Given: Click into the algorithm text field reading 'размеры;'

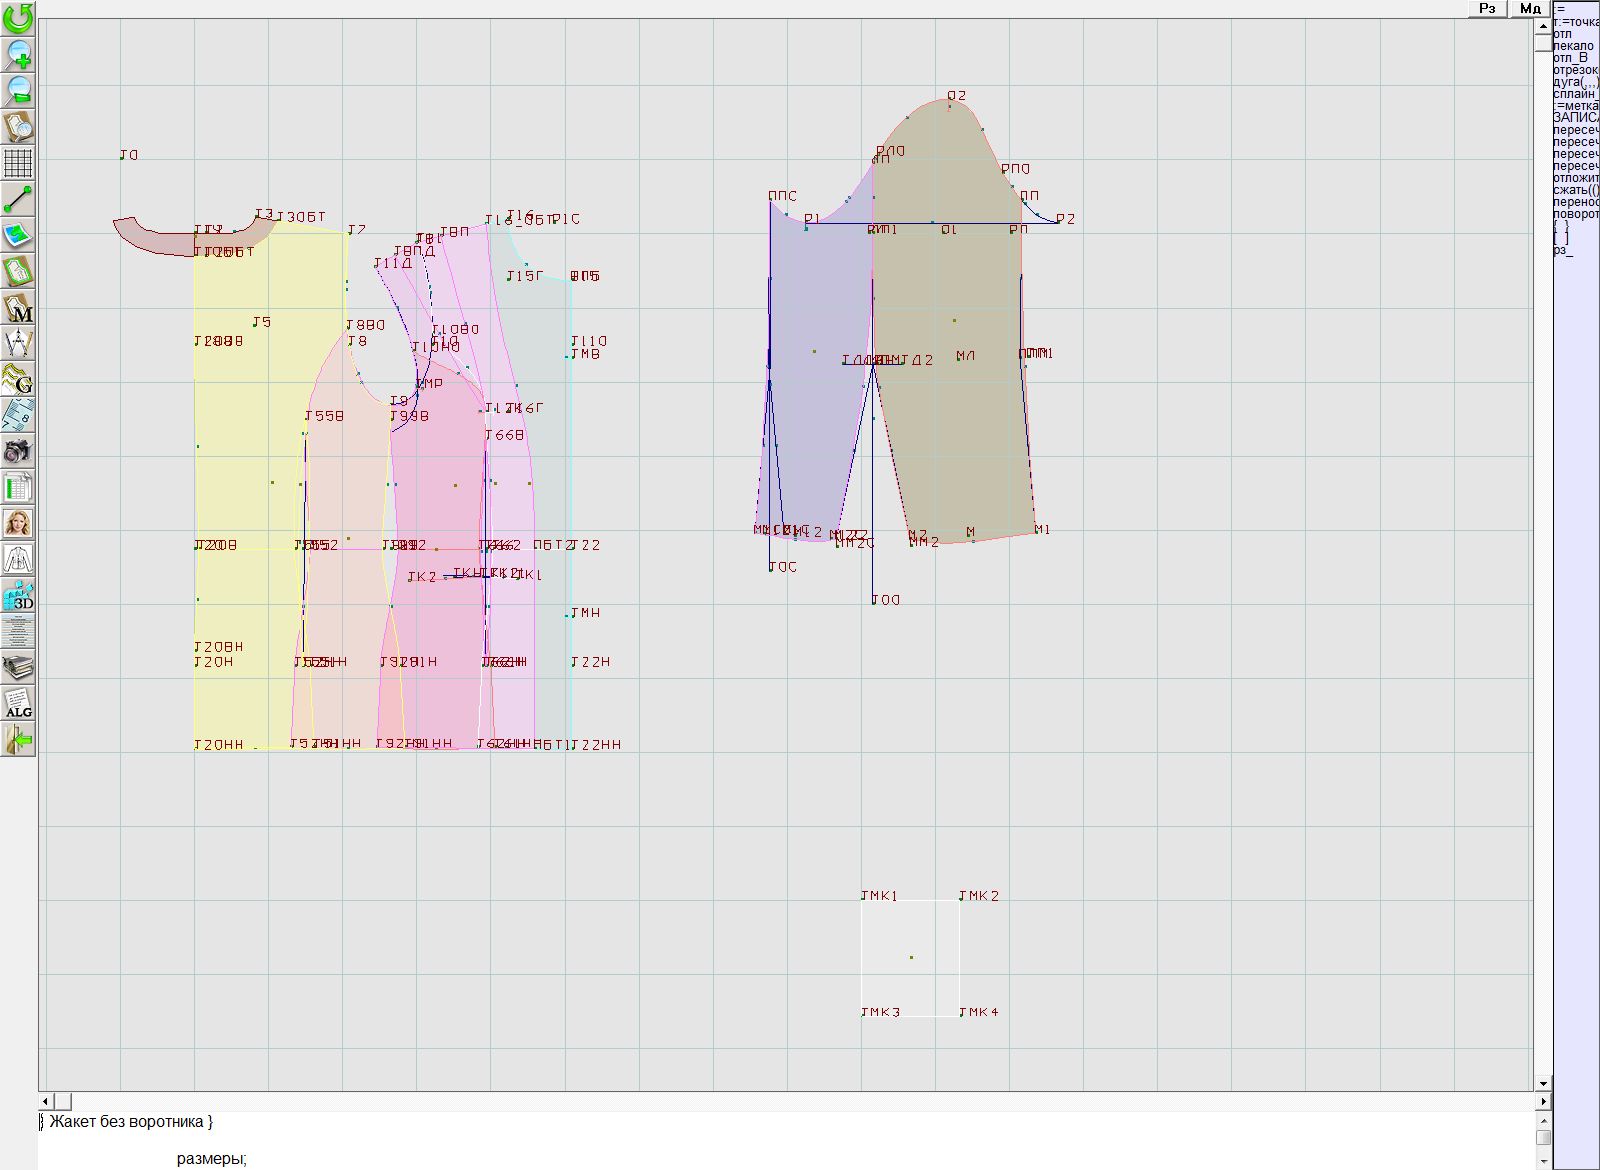Looking at the screenshot, I should pos(212,1159).
